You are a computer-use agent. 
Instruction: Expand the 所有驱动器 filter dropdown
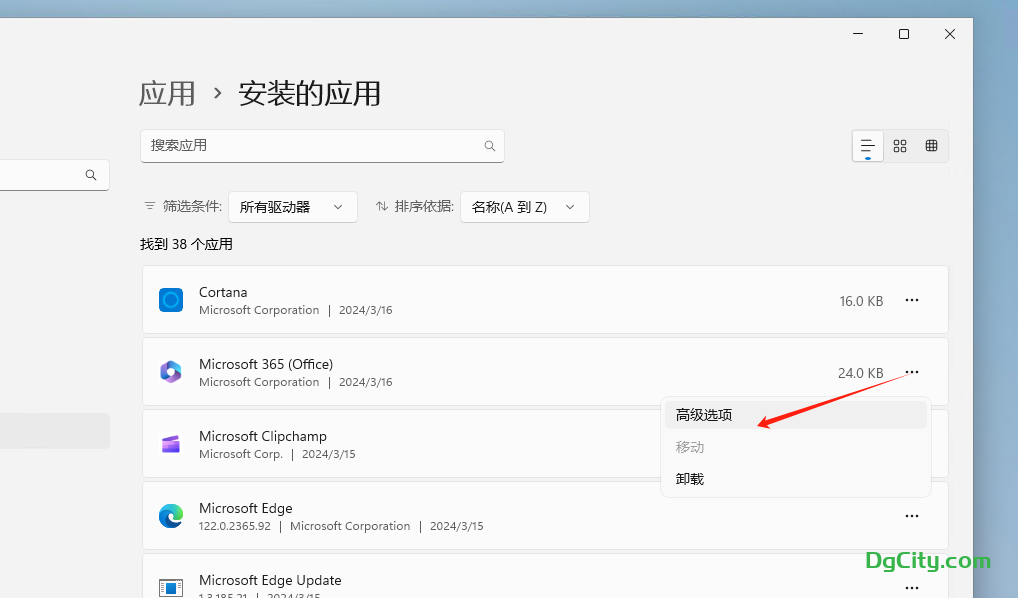point(292,207)
